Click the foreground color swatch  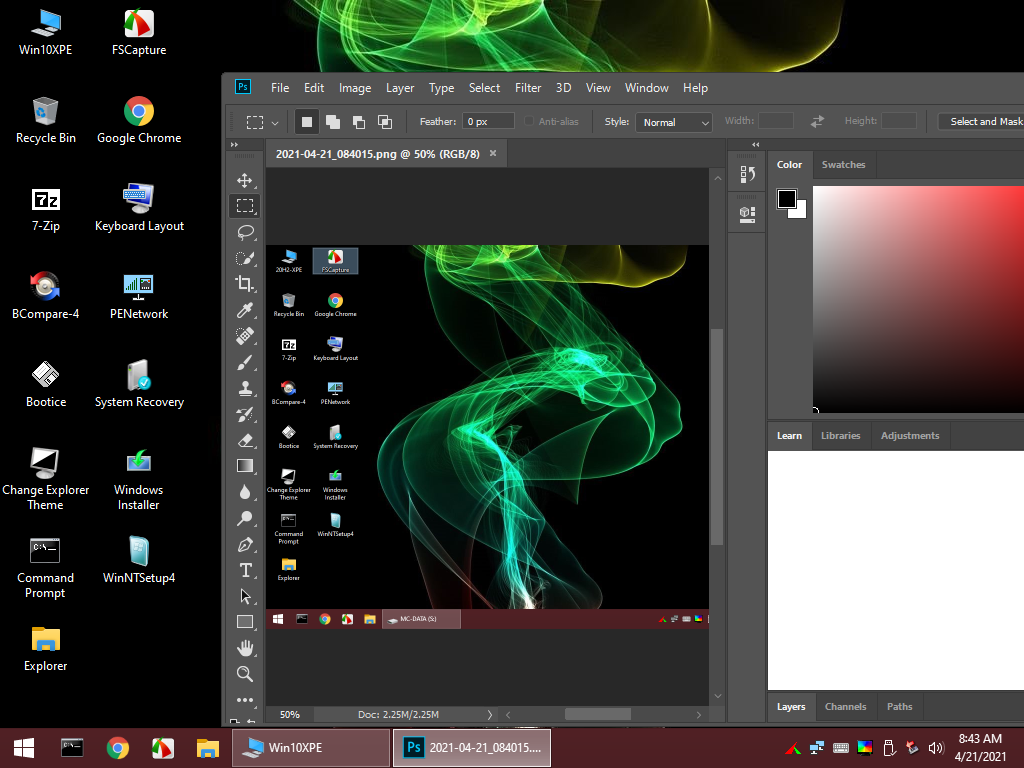(x=786, y=199)
